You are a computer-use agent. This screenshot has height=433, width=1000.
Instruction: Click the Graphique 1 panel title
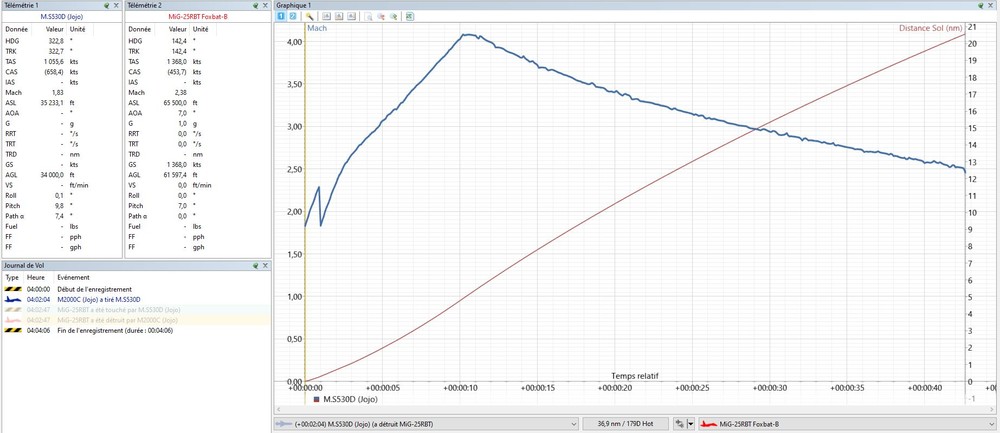pos(293,4)
